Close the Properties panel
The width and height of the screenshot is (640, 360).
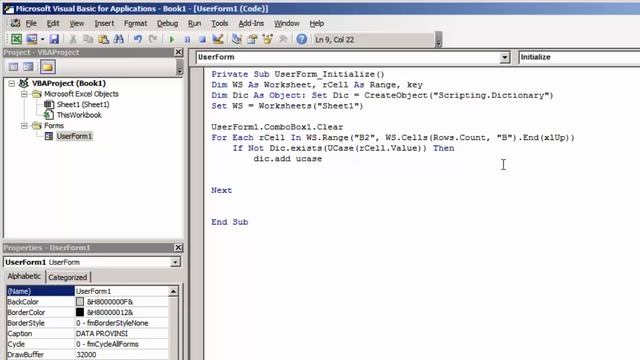[x=178, y=248]
